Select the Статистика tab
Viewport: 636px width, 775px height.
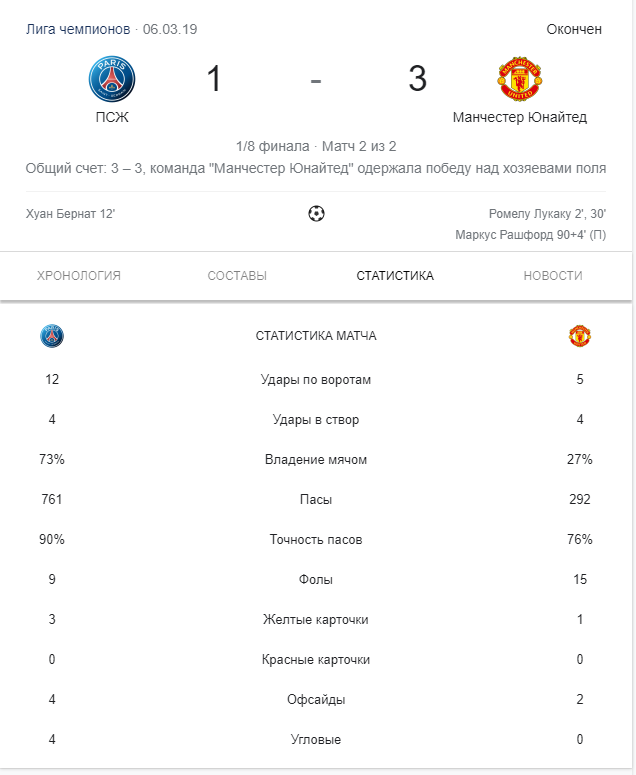coord(395,276)
